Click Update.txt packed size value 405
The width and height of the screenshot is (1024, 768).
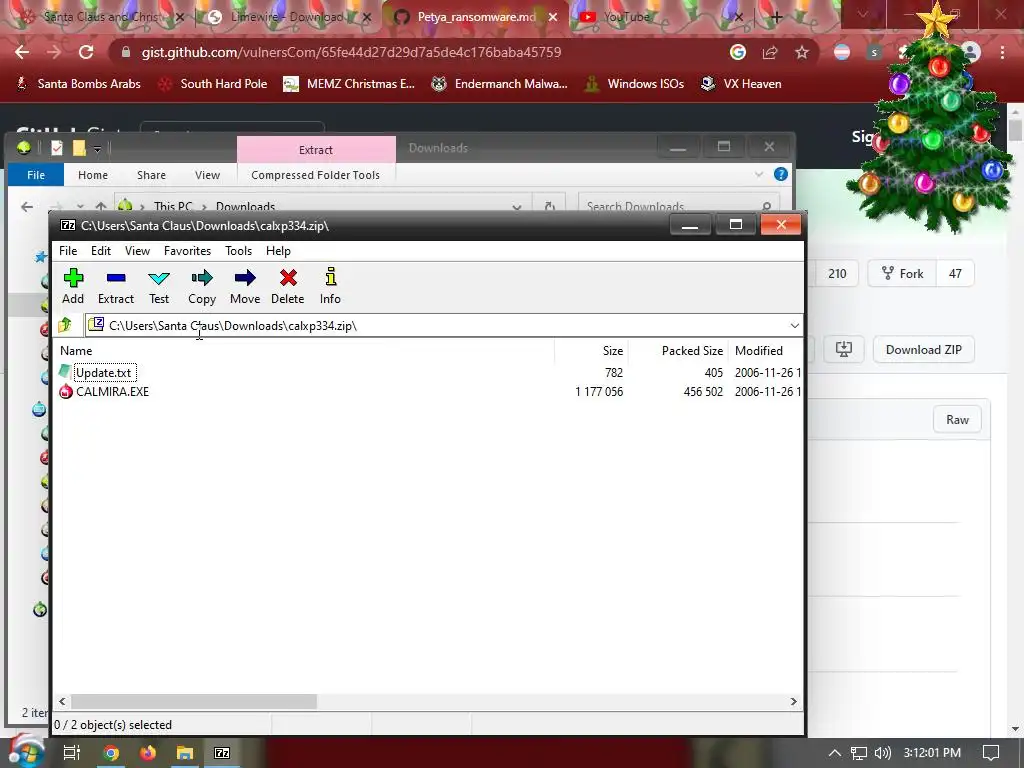click(x=713, y=372)
